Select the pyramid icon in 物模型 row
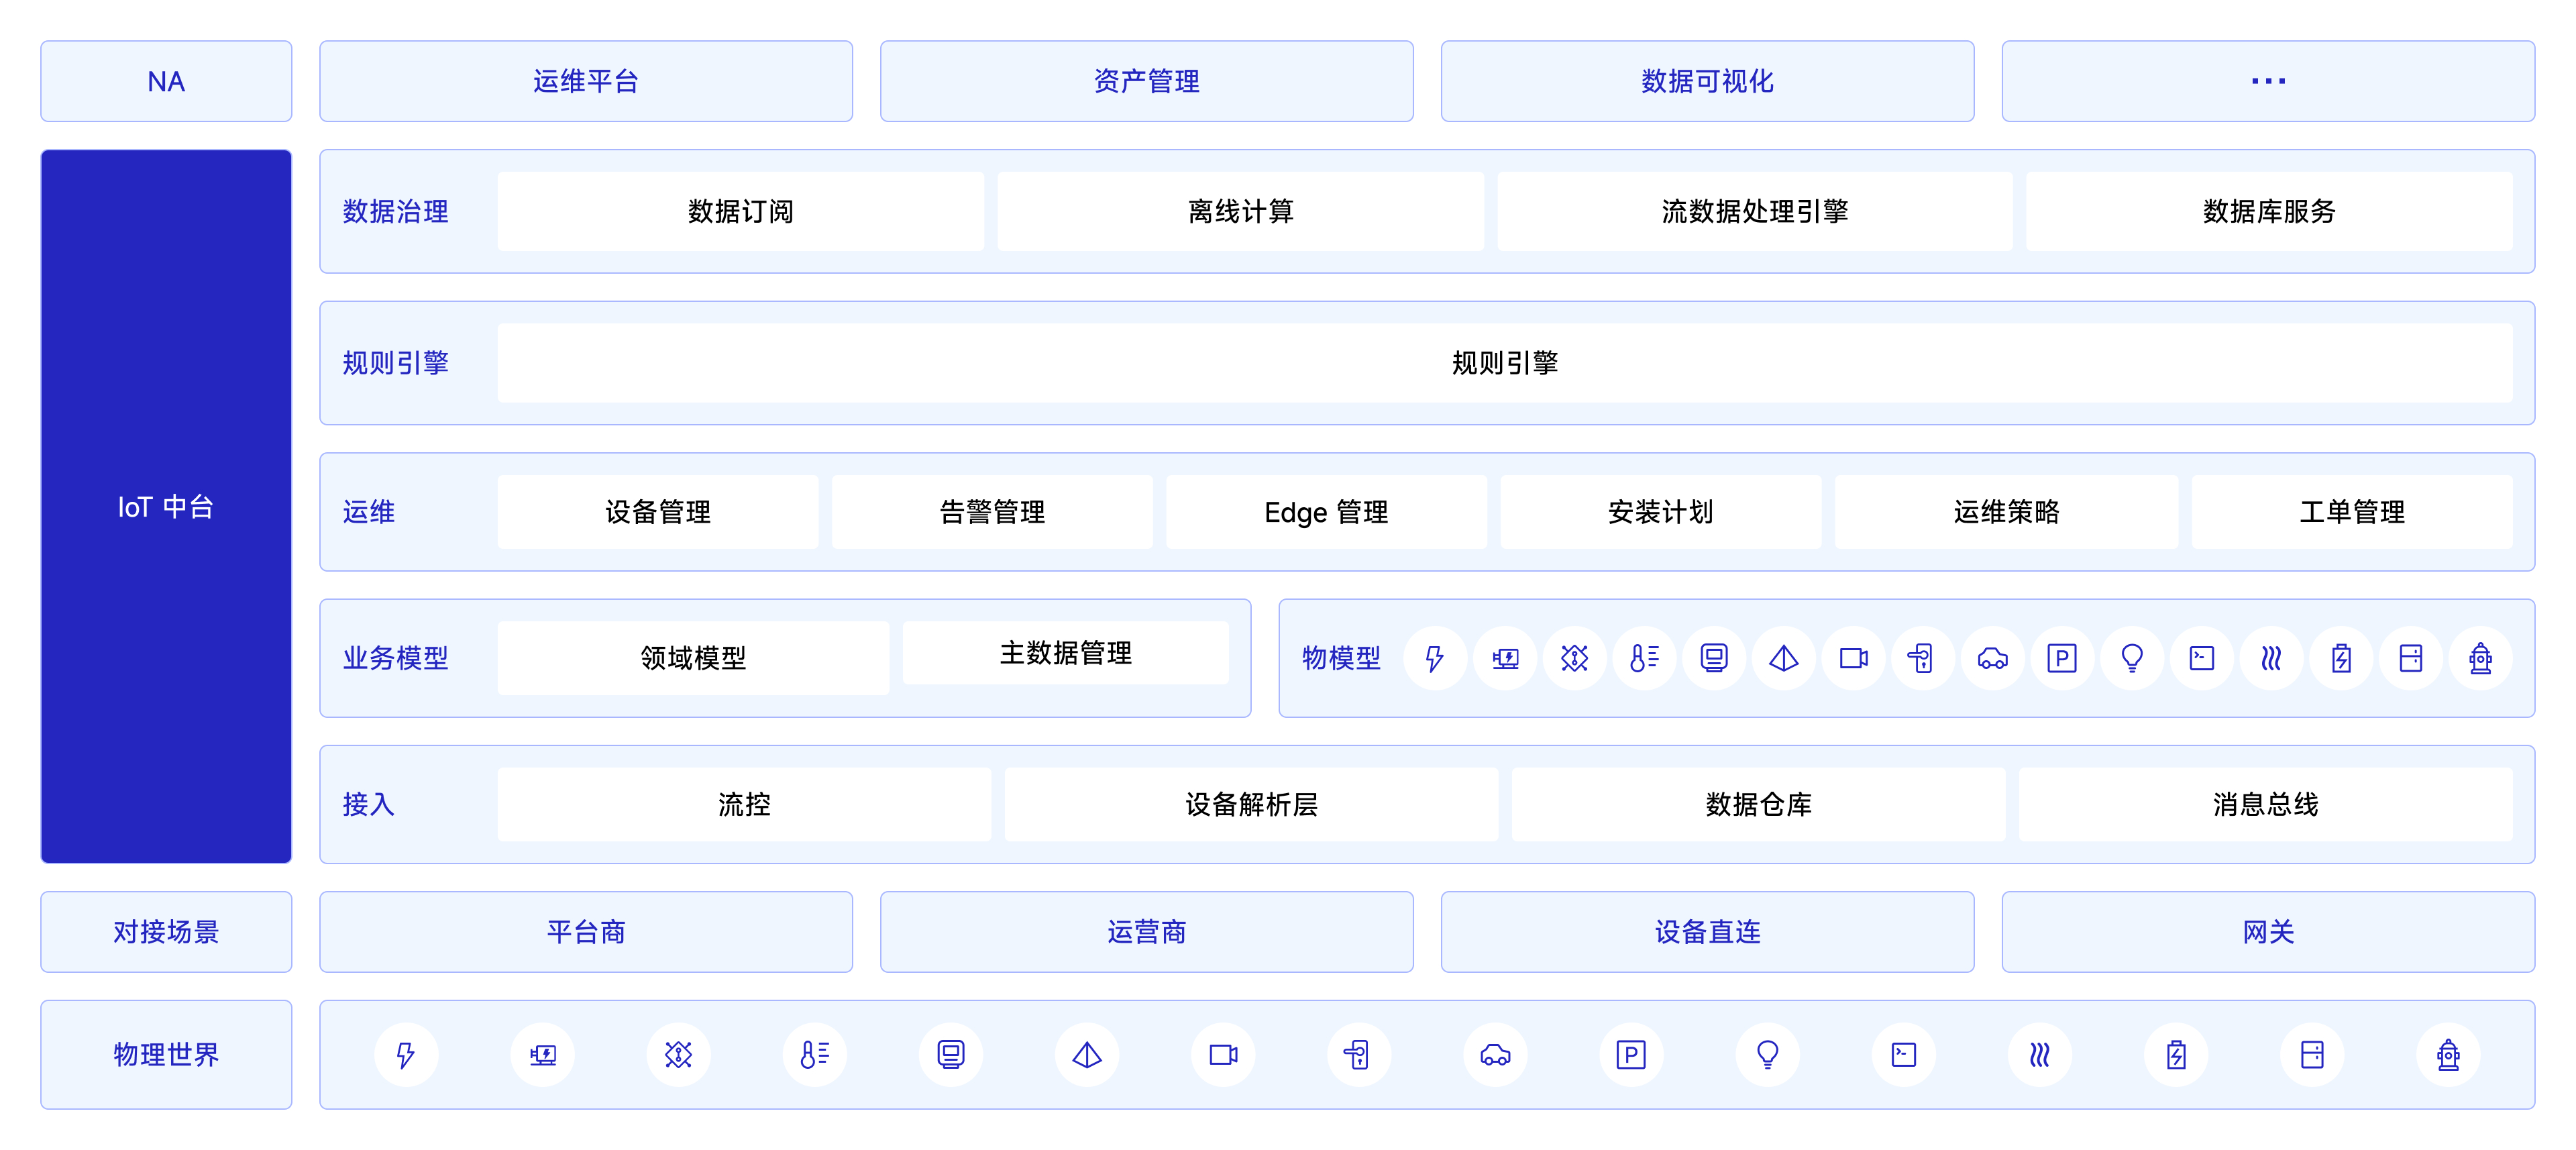The width and height of the screenshot is (2576, 1150). [x=1783, y=658]
